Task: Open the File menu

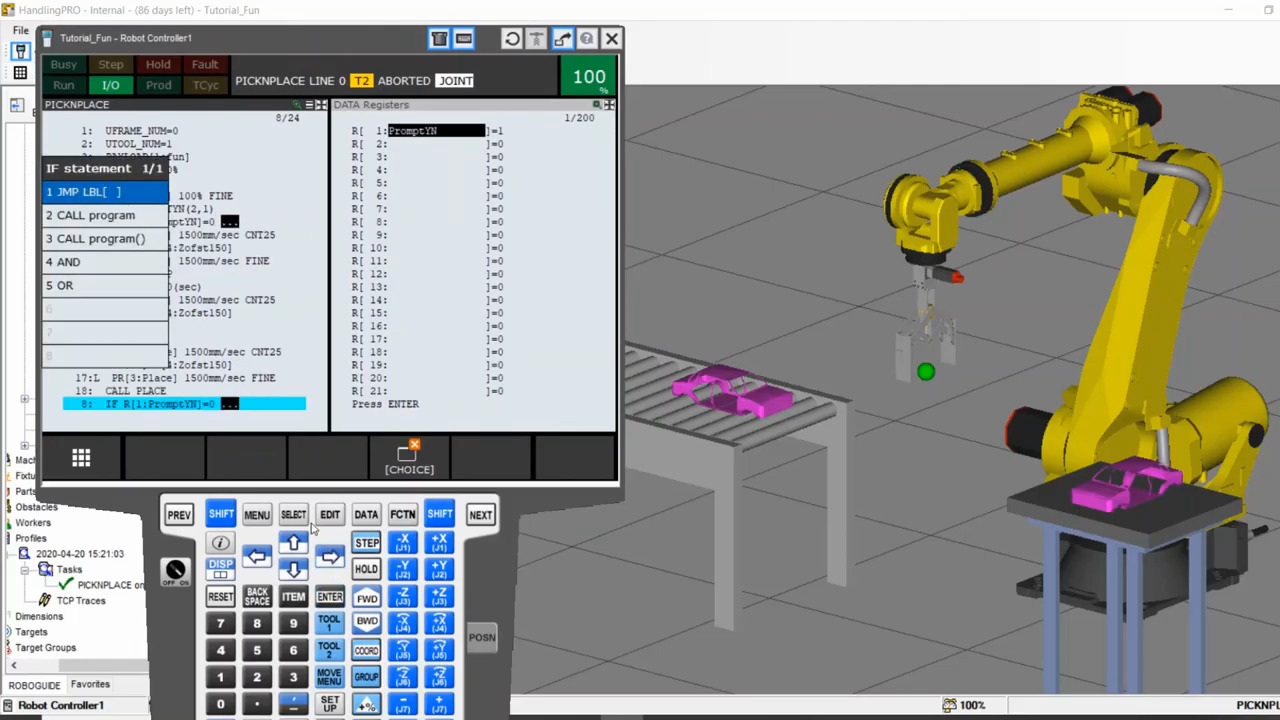Action: click(21, 31)
